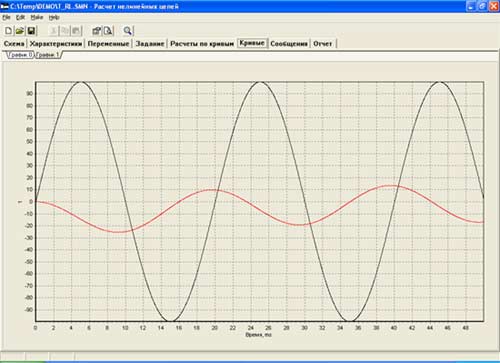
Task: Click the greyed-out Copy icon
Action: coord(65,31)
